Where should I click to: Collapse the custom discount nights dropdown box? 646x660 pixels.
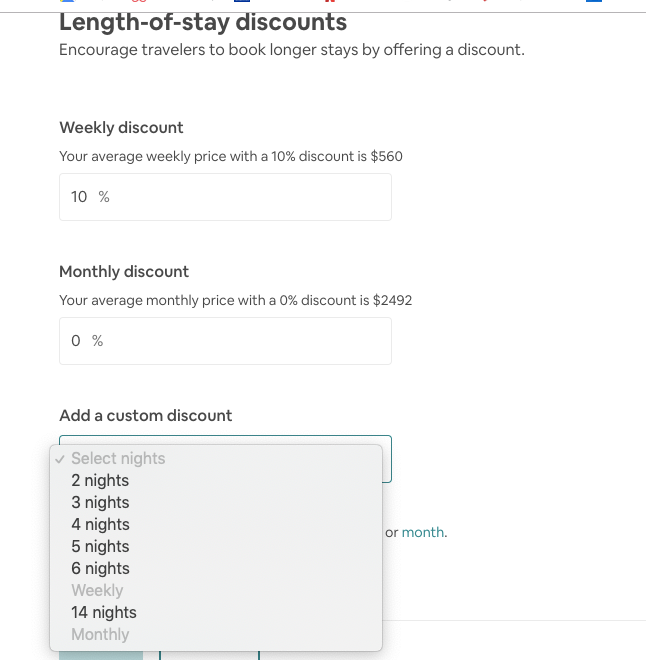pos(386,460)
